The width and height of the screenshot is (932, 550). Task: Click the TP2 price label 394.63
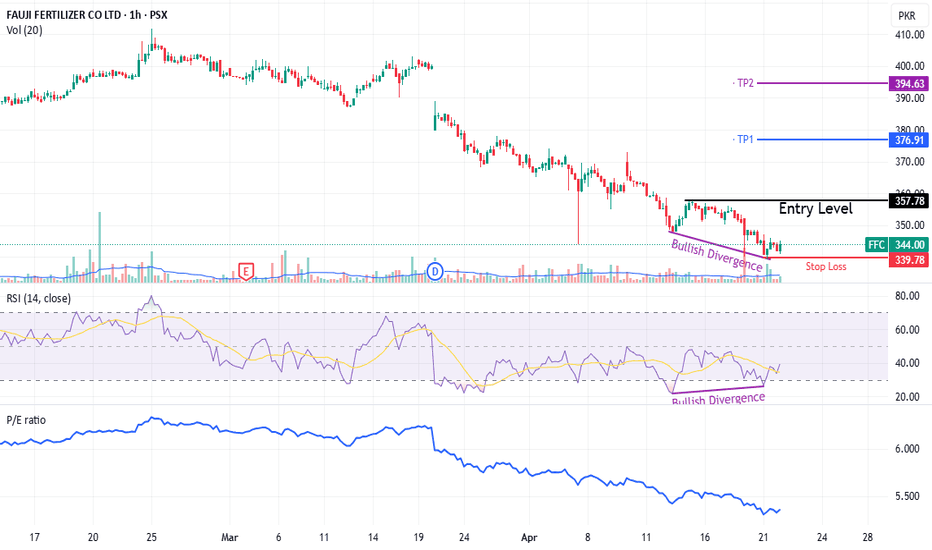[x=909, y=84]
